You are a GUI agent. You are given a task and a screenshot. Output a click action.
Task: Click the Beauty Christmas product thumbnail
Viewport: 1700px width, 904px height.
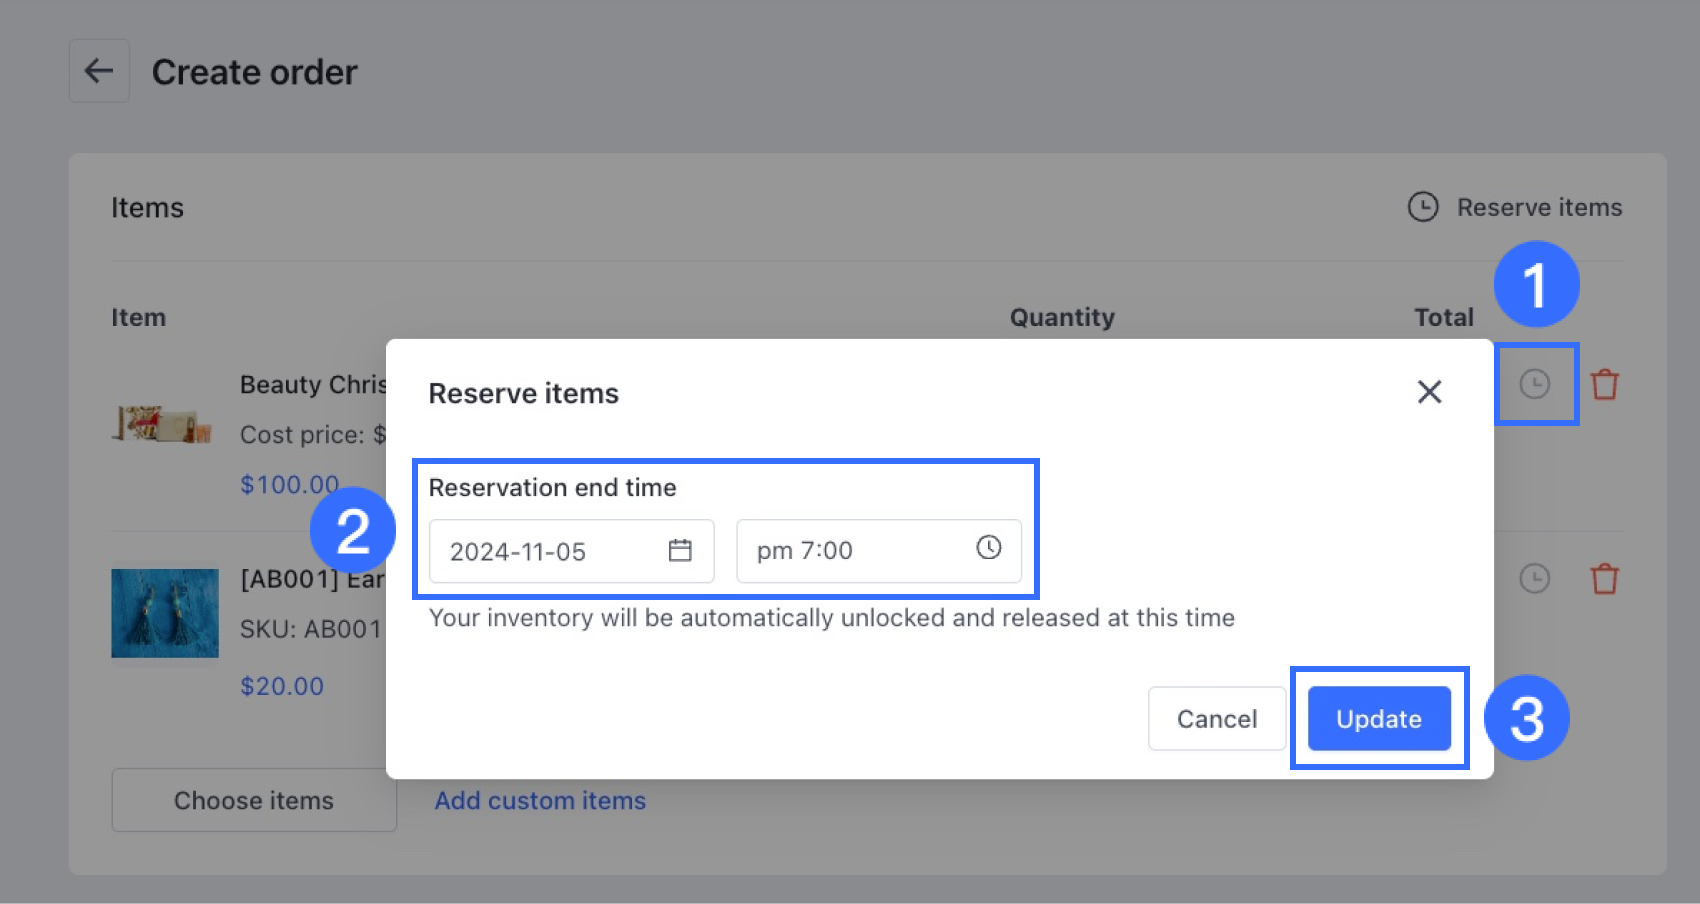[162, 424]
